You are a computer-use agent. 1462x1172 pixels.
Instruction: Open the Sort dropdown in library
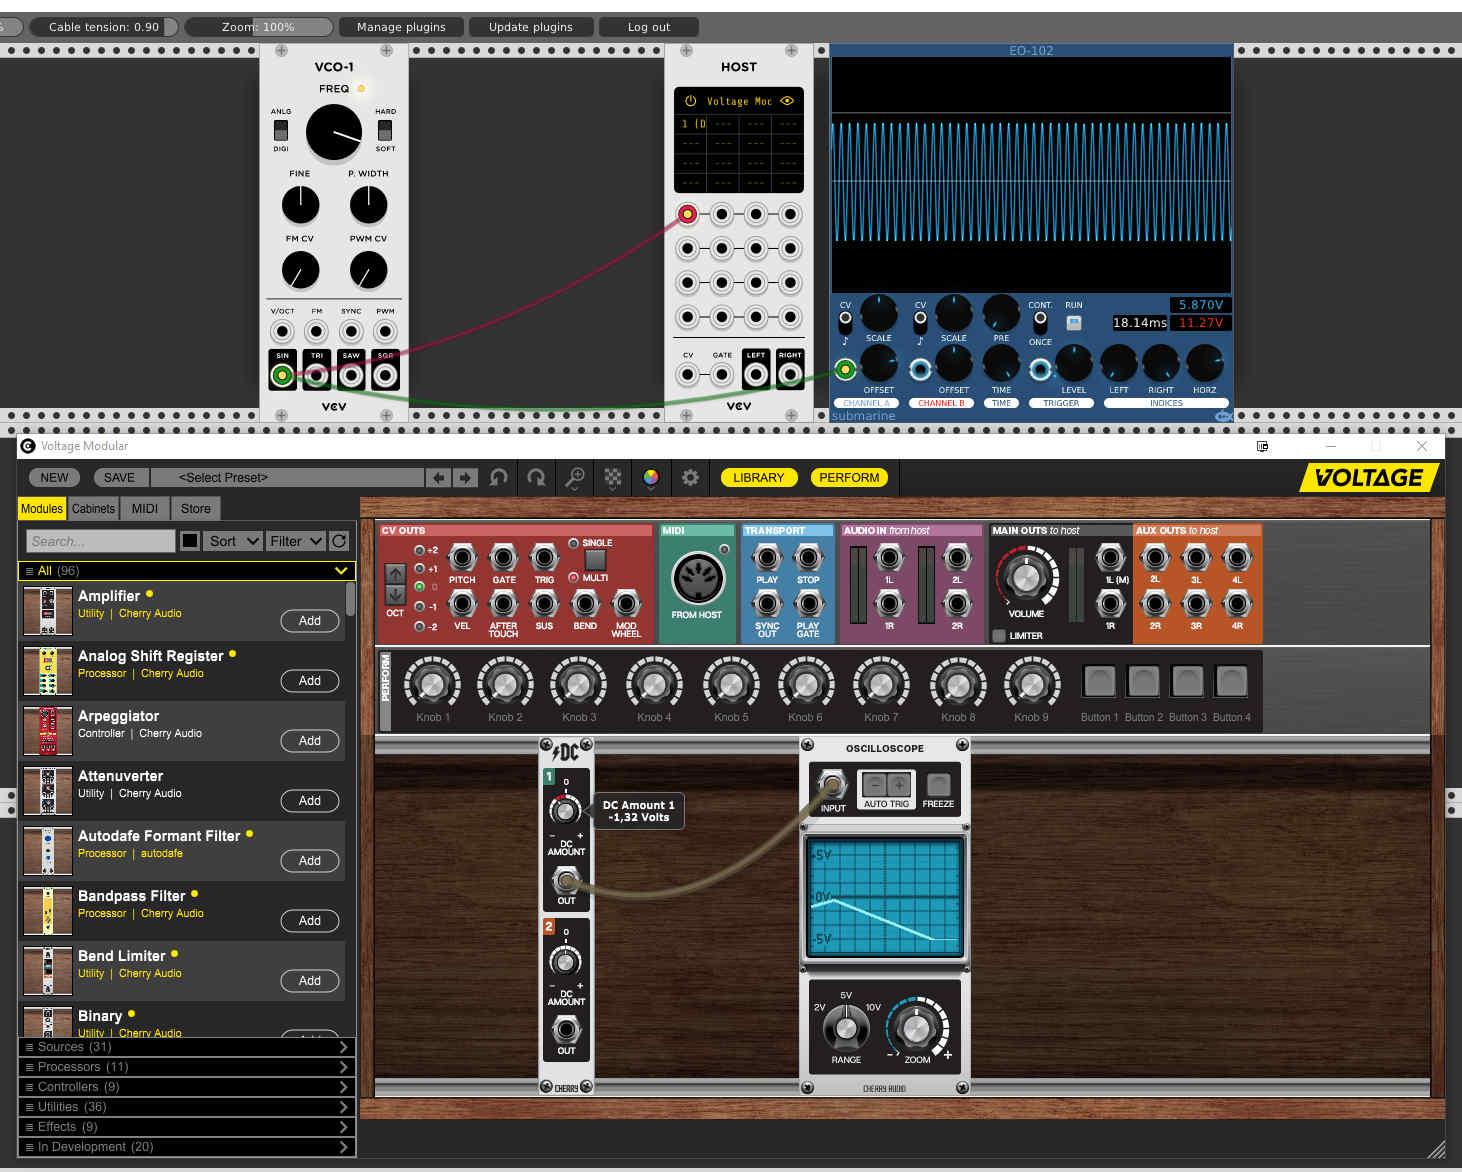(x=233, y=541)
